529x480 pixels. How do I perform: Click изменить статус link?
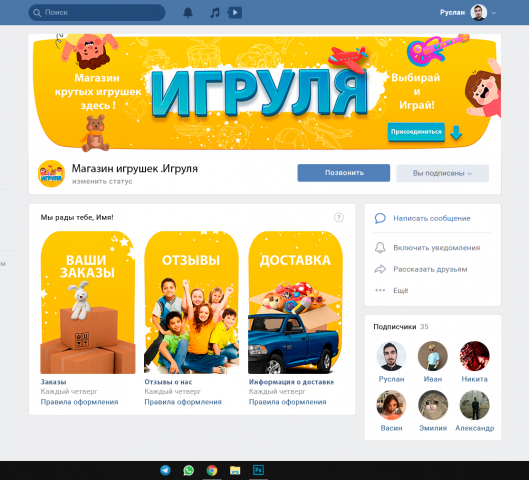pos(102,181)
